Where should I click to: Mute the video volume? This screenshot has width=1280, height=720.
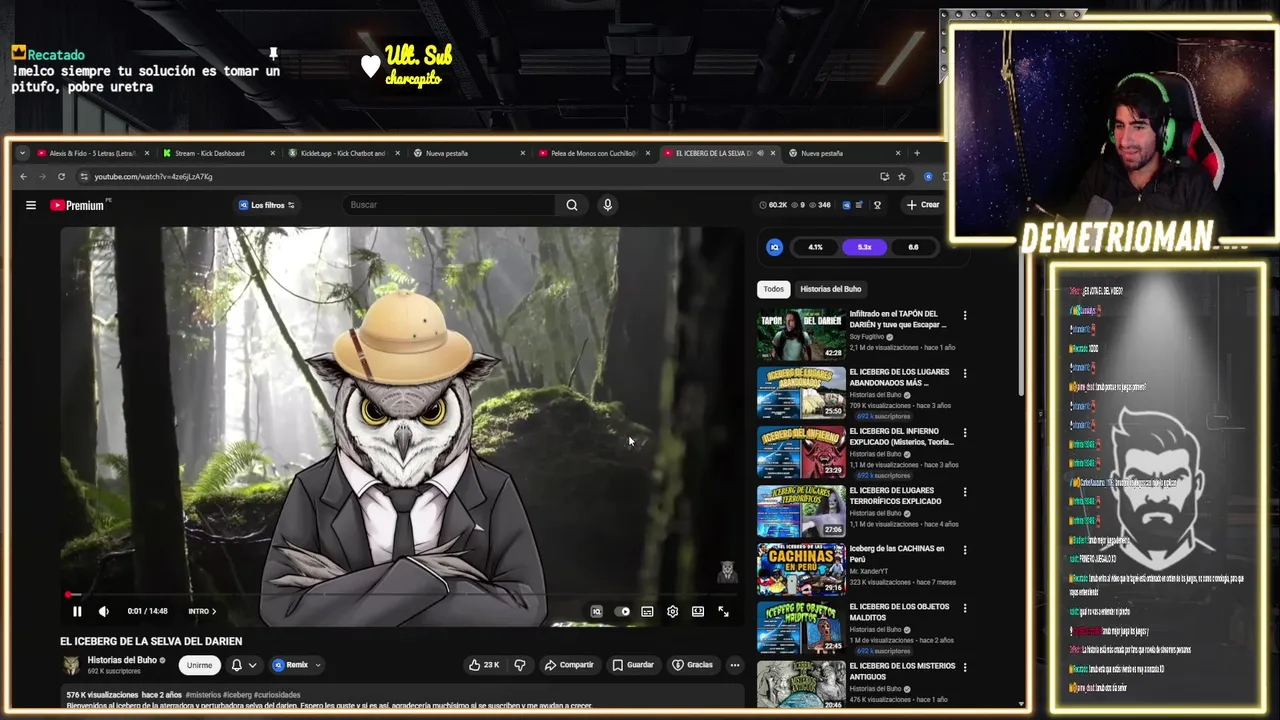(x=103, y=611)
